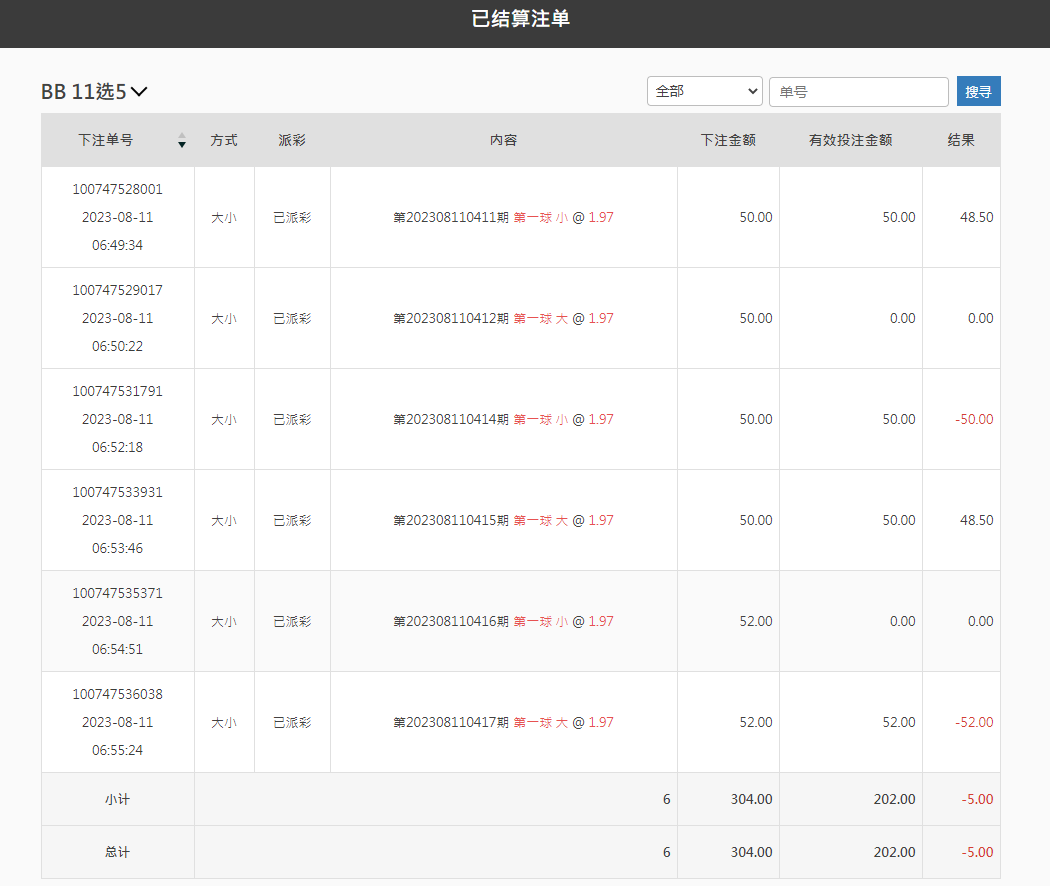
Task: Click the order 100747531791 row
Action: pos(117,391)
